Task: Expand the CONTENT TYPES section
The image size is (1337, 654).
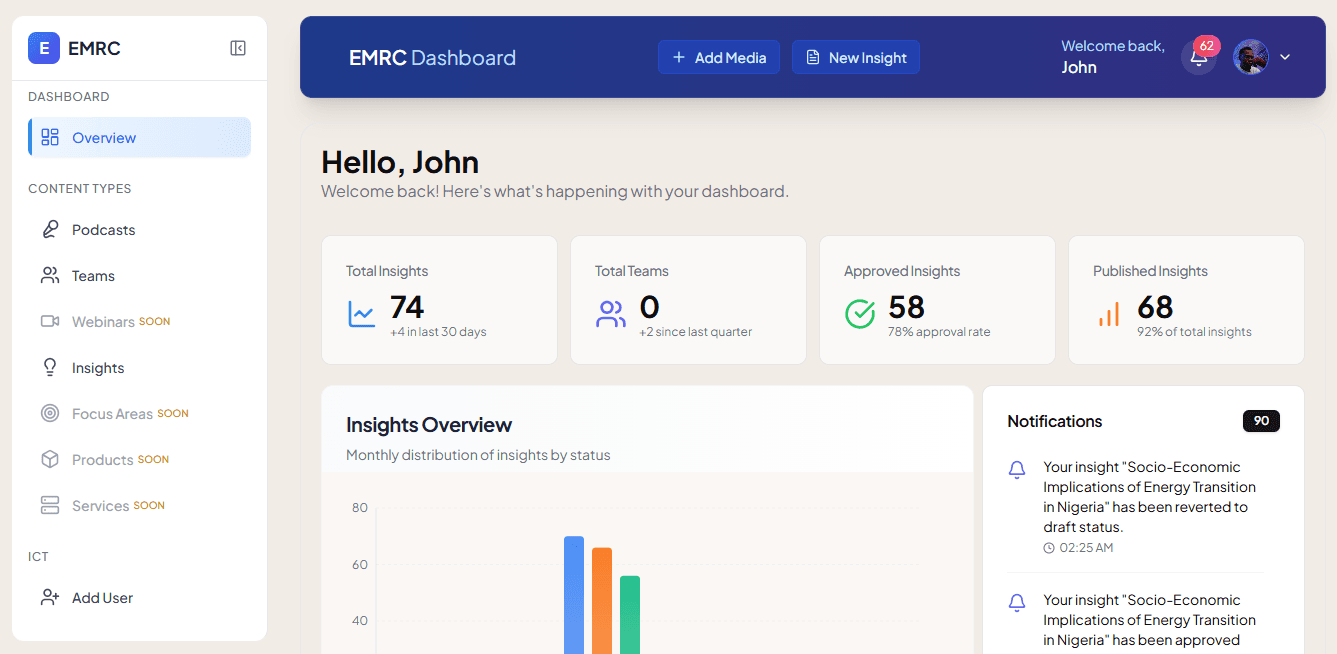Action: [80, 188]
